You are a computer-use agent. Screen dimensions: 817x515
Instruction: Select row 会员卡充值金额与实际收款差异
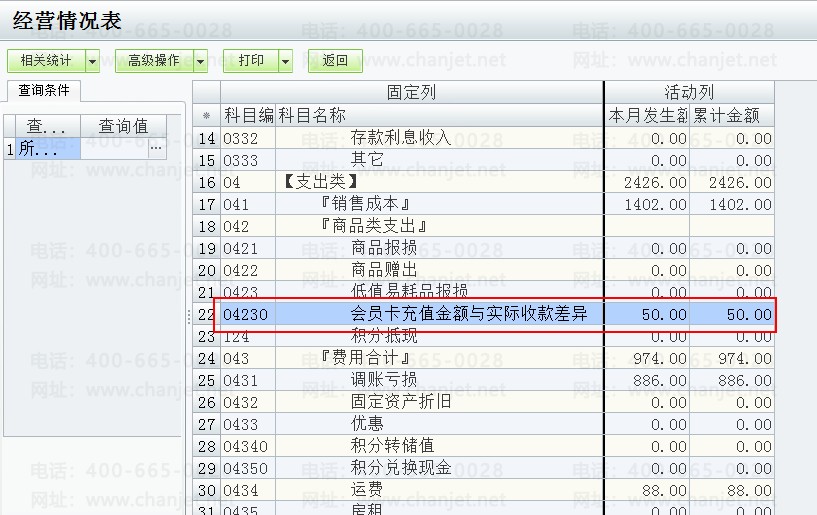pyautogui.click(x=468, y=314)
